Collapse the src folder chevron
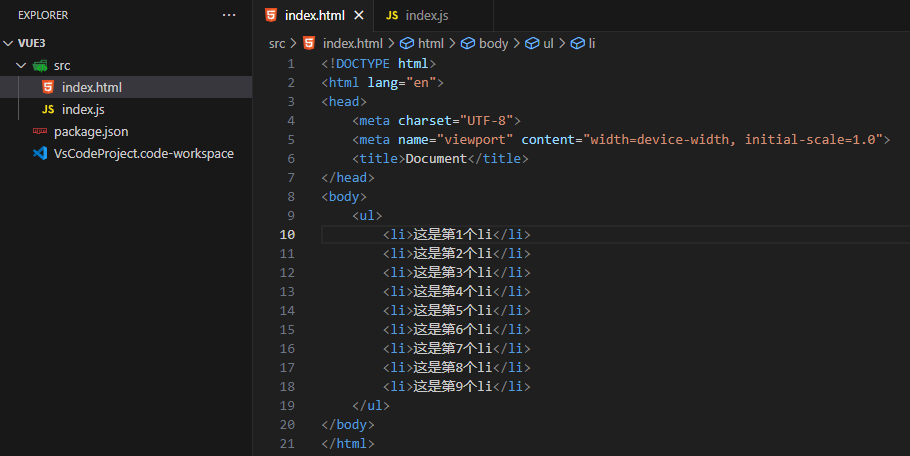The height and width of the screenshot is (456, 910). click(x=21, y=66)
